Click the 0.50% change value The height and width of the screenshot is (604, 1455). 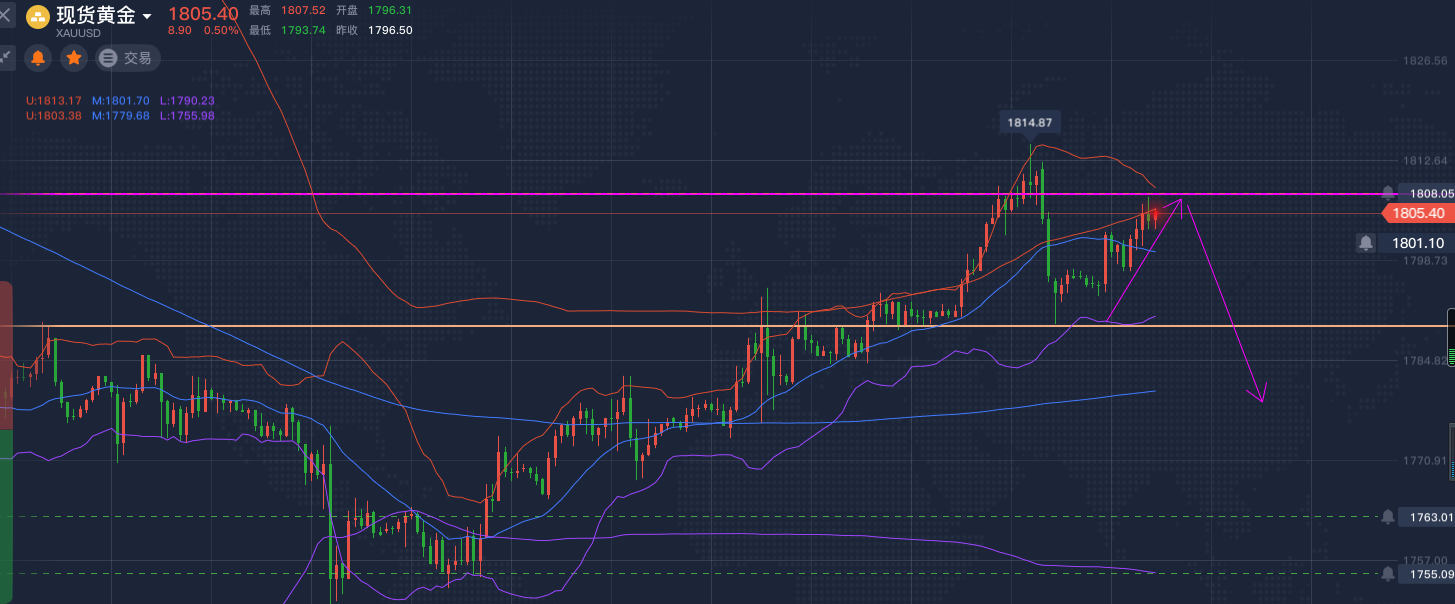coord(221,31)
